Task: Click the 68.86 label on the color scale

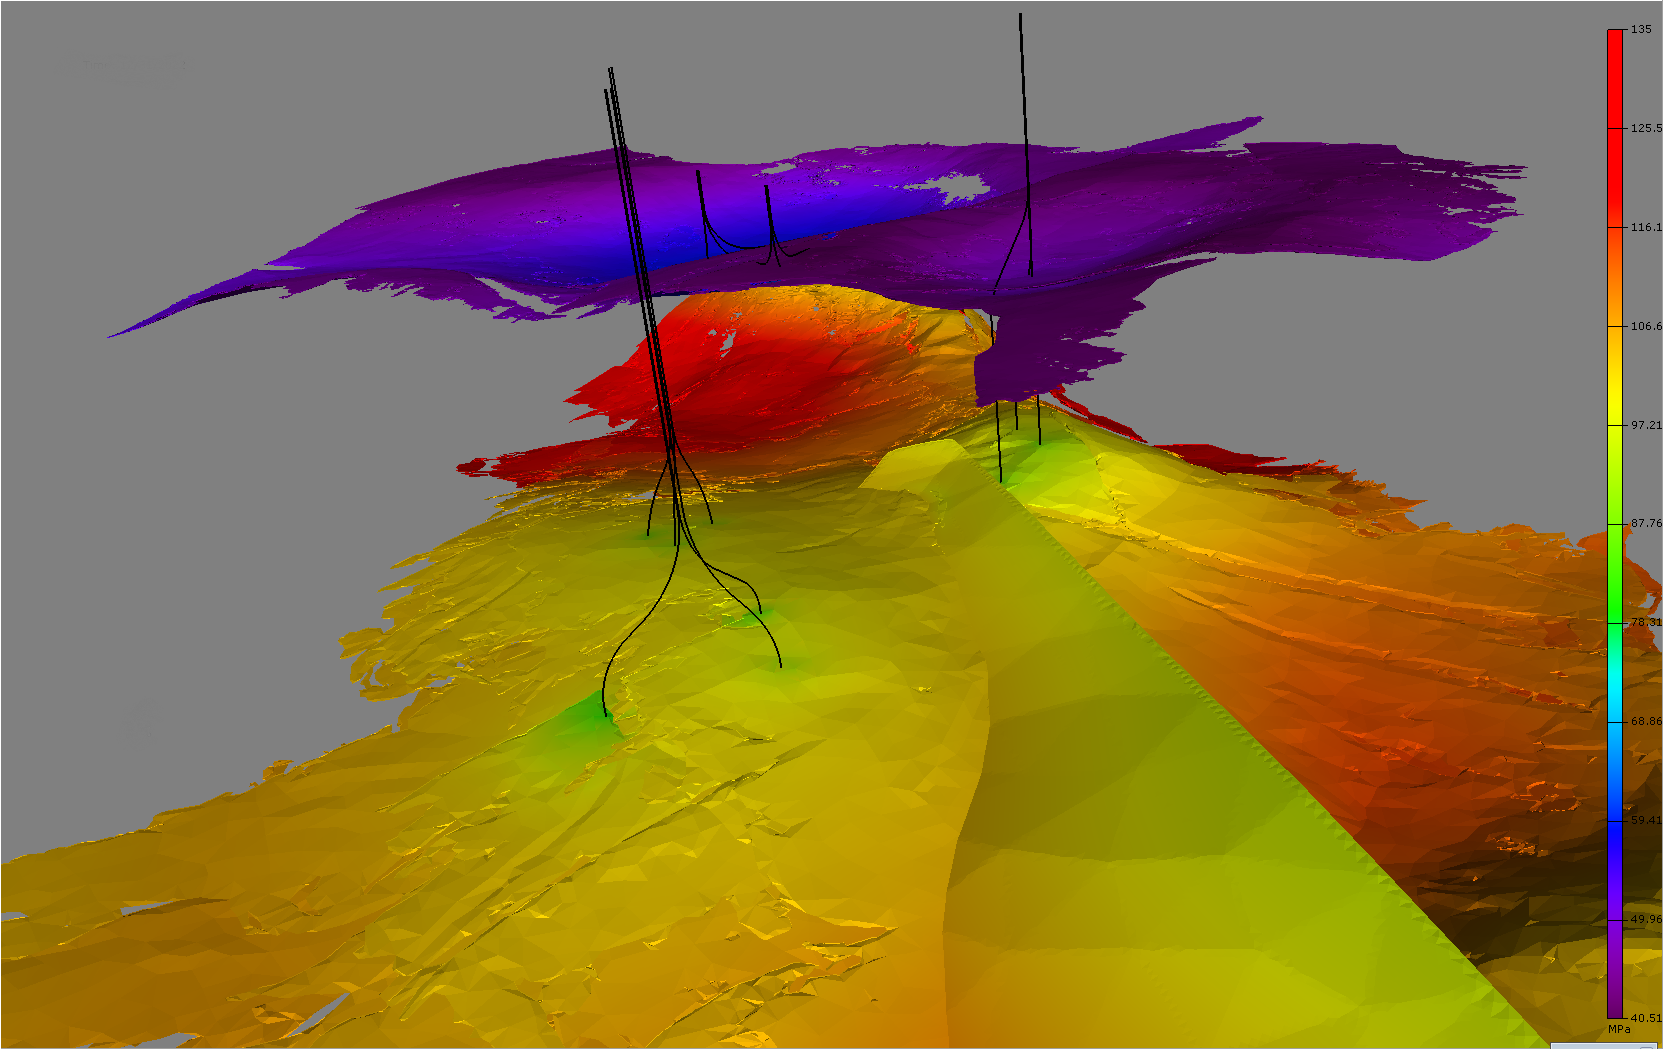Action: click(1646, 721)
